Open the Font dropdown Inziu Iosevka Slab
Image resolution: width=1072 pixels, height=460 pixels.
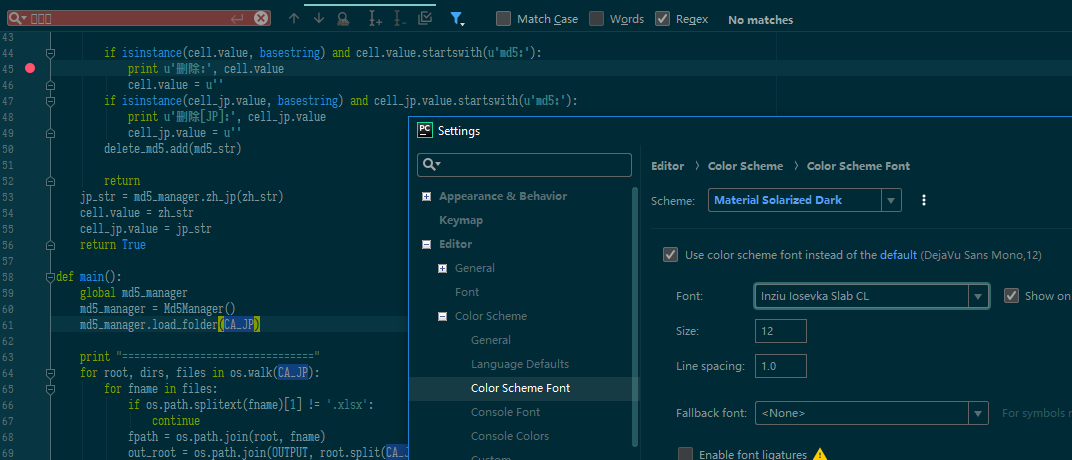pyautogui.click(x=978, y=296)
